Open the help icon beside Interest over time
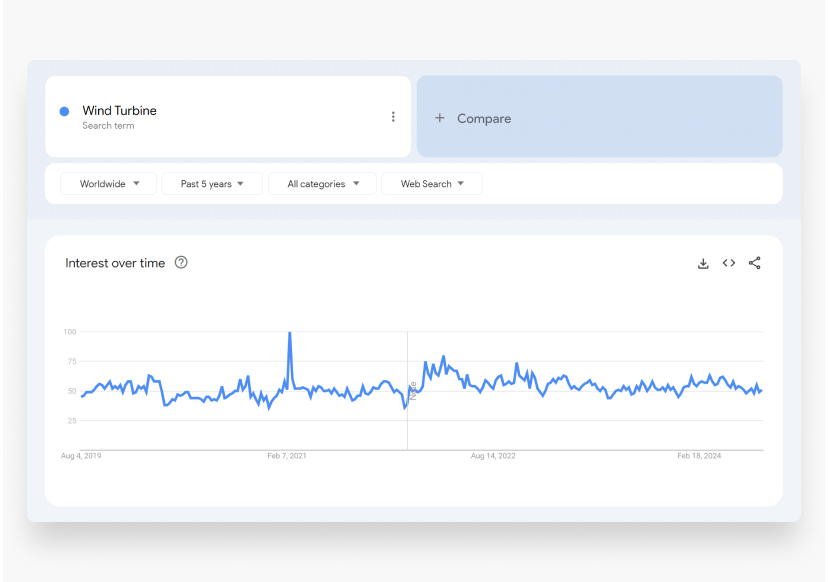The height and width of the screenshot is (582, 828). click(x=181, y=263)
